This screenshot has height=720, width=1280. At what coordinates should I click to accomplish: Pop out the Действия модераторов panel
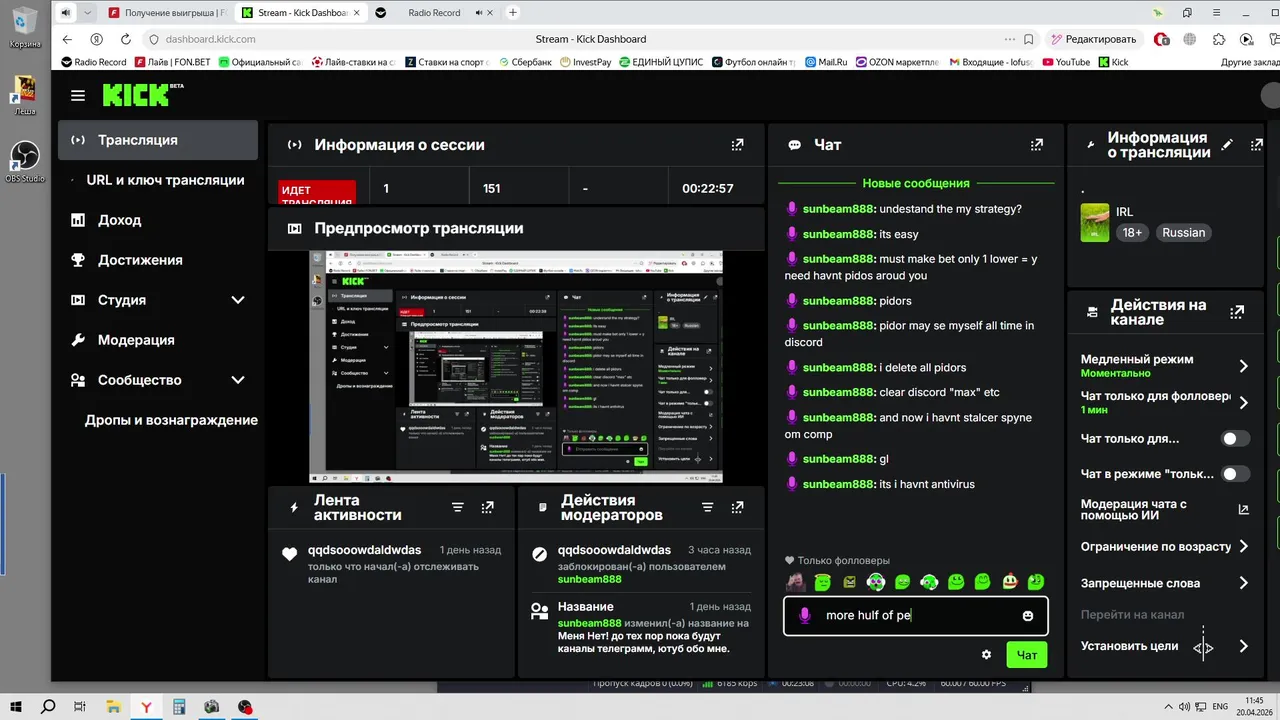738,508
